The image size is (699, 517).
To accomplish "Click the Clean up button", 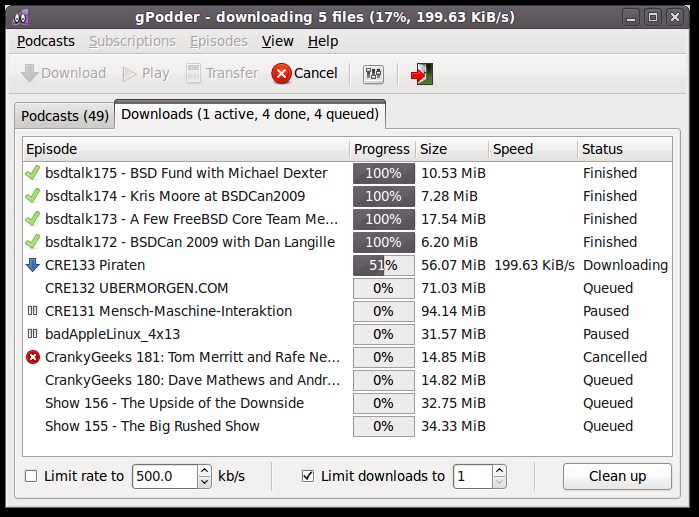I will pos(617,476).
